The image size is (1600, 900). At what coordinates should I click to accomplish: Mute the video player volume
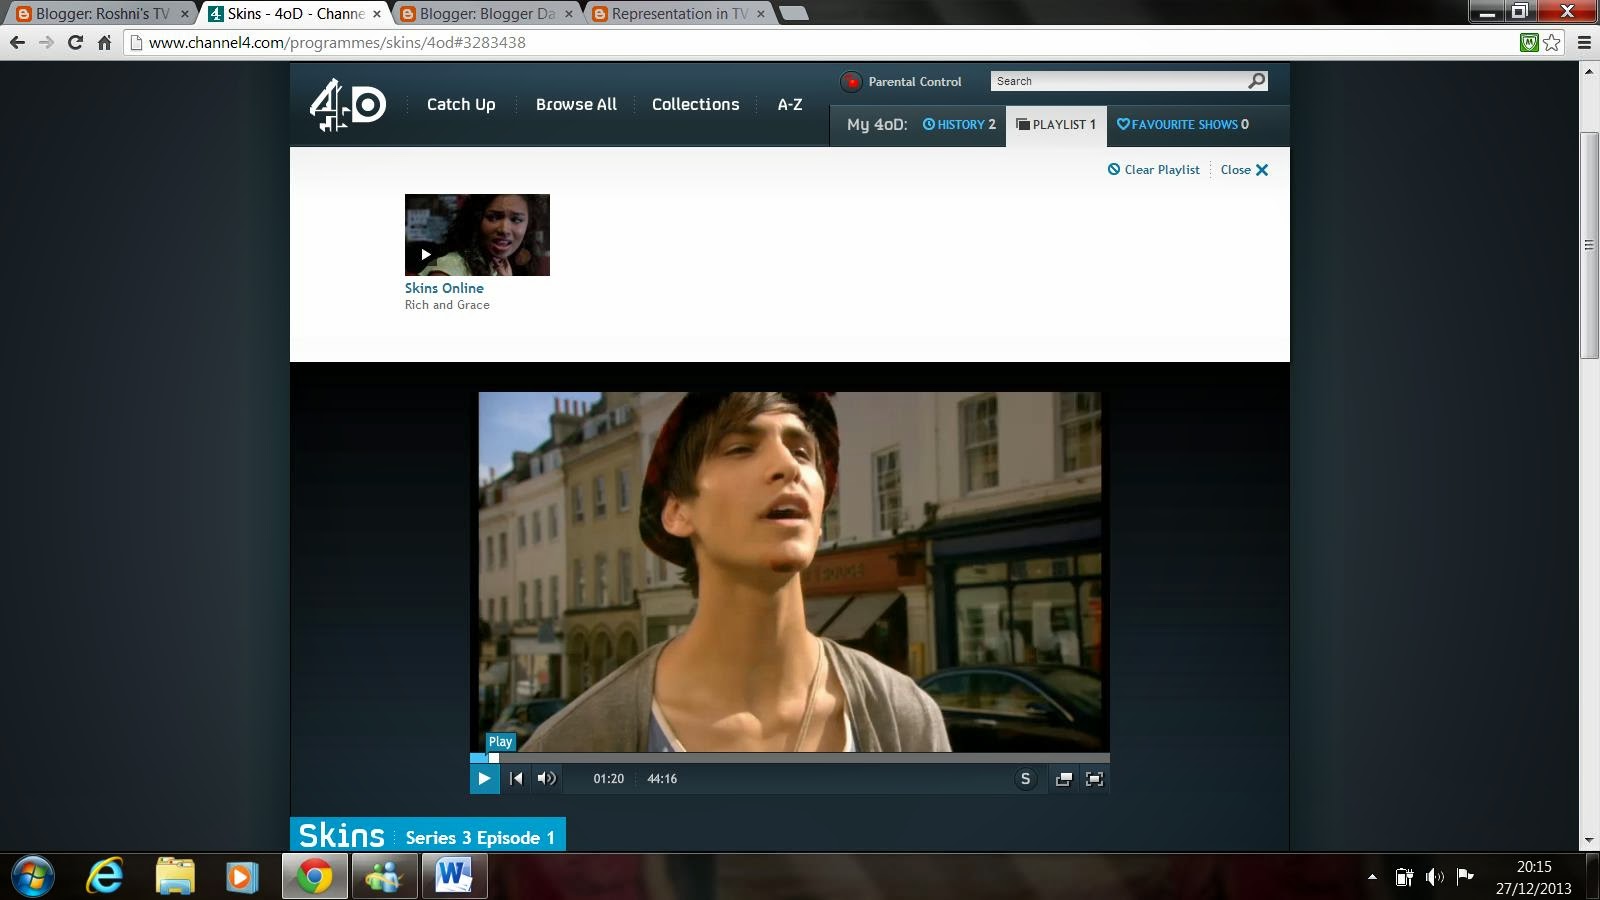pos(547,778)
